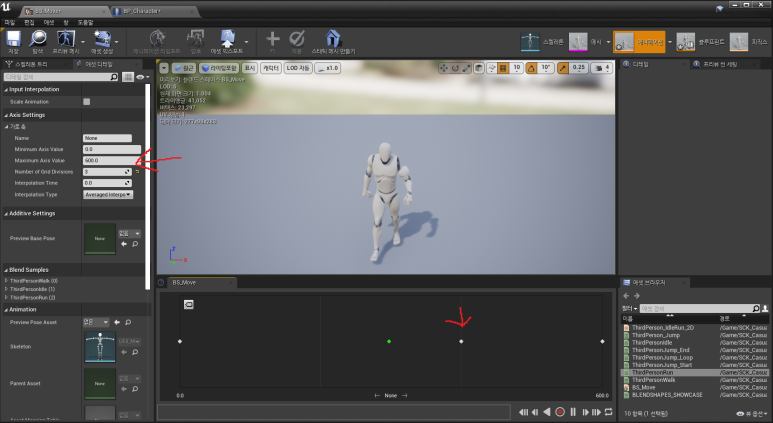Go back in Asset Browser history
Image resolution: width=773 pixels, height=423 pixels.
[x=626, y=296]
